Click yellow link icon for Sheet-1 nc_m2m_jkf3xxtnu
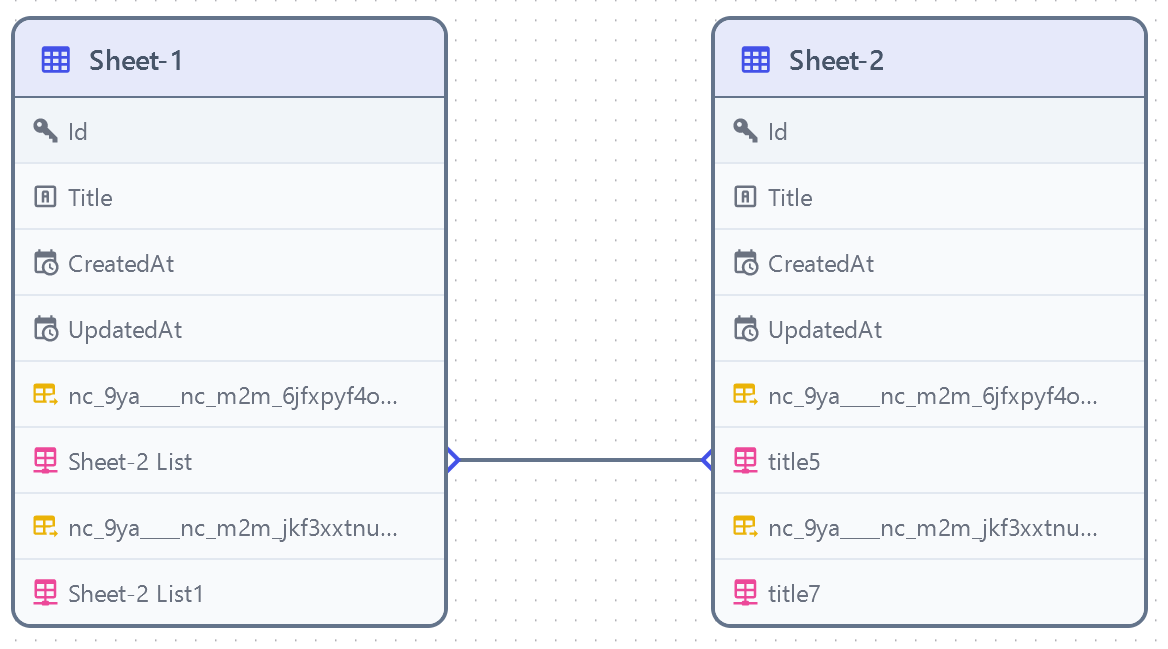 coord(45,526)
